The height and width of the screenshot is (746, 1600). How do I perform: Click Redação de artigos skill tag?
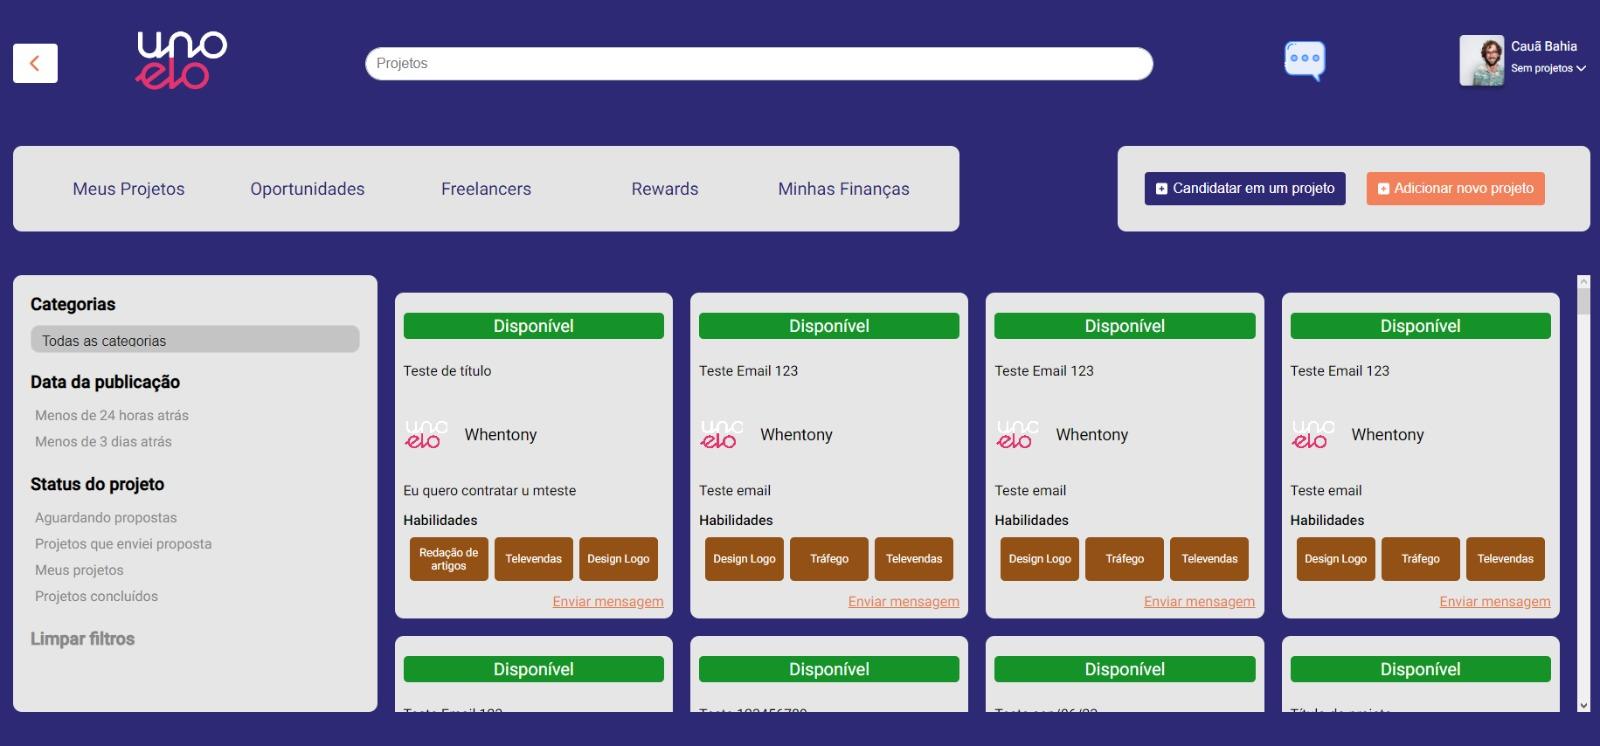pos(449,559)
